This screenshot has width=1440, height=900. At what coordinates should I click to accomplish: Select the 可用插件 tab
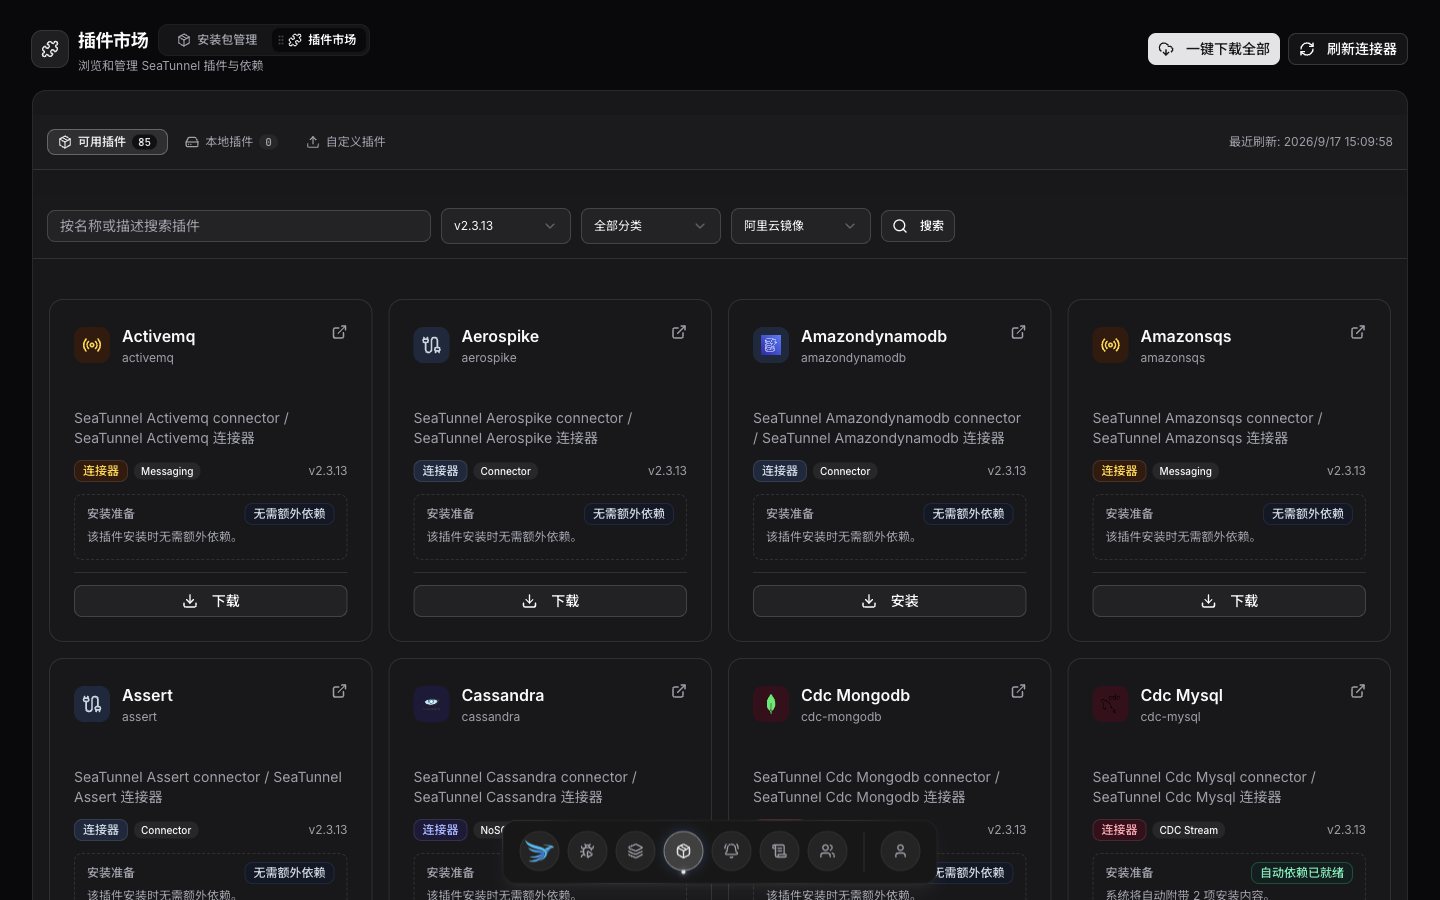click(107, 142)
